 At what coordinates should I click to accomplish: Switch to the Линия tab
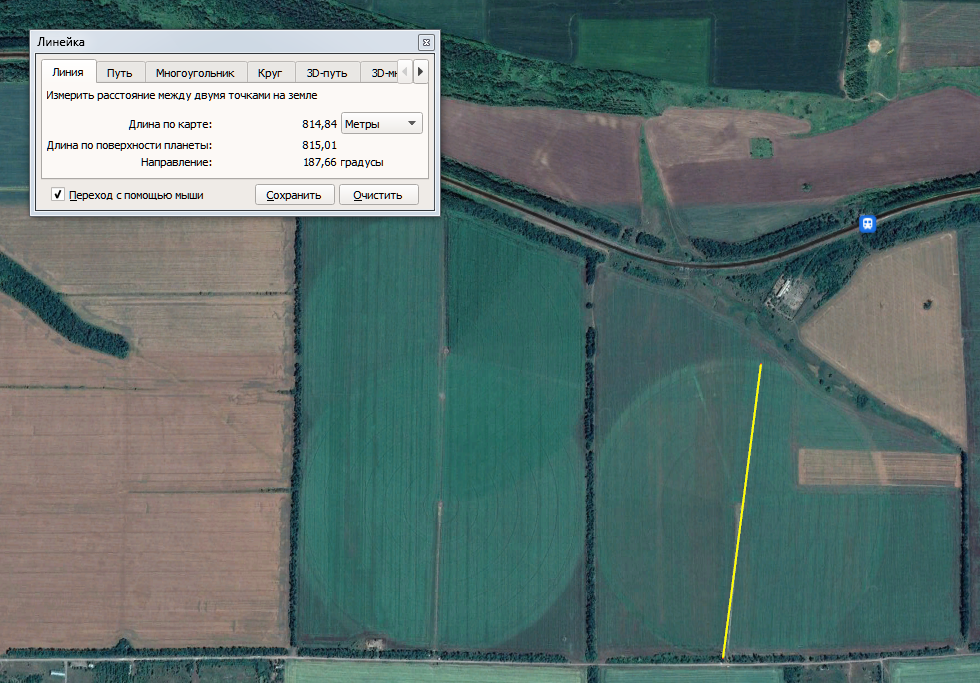[68, 73]
